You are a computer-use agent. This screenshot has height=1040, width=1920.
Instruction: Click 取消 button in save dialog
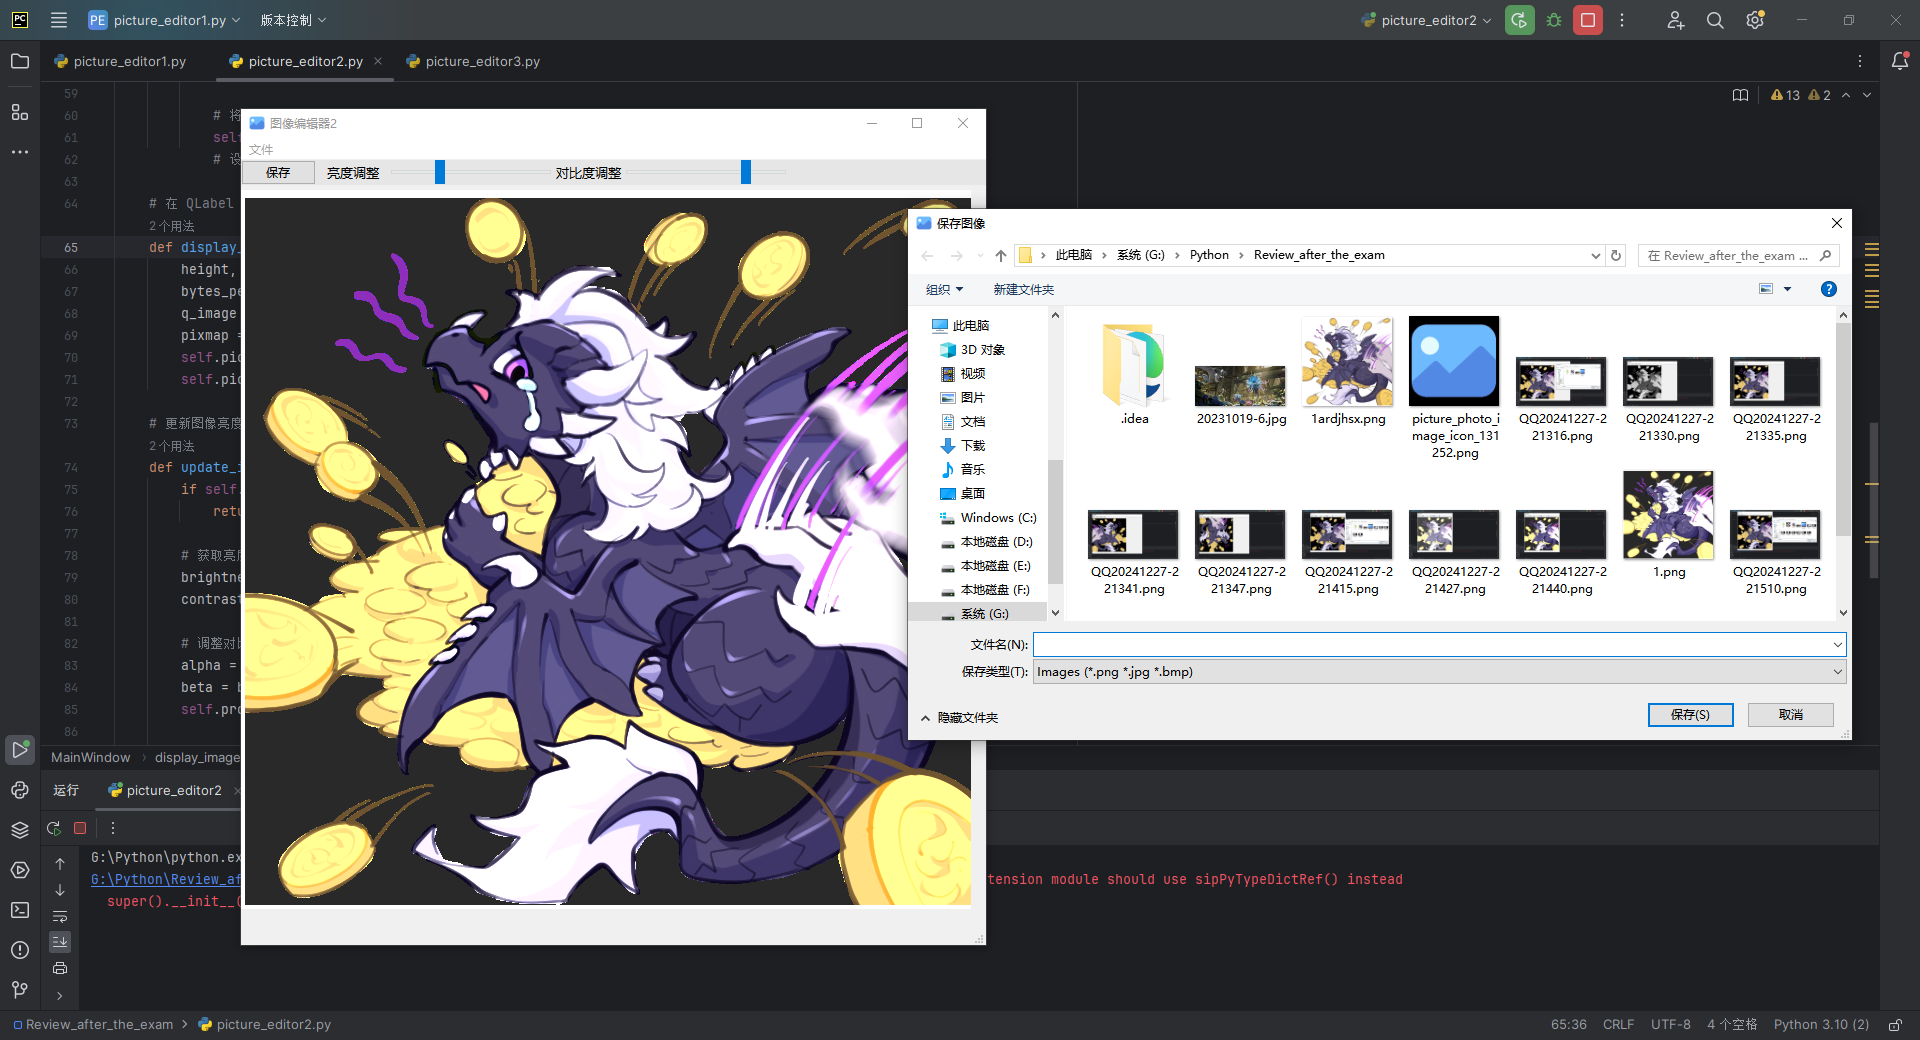click(x=1791, y=715)
